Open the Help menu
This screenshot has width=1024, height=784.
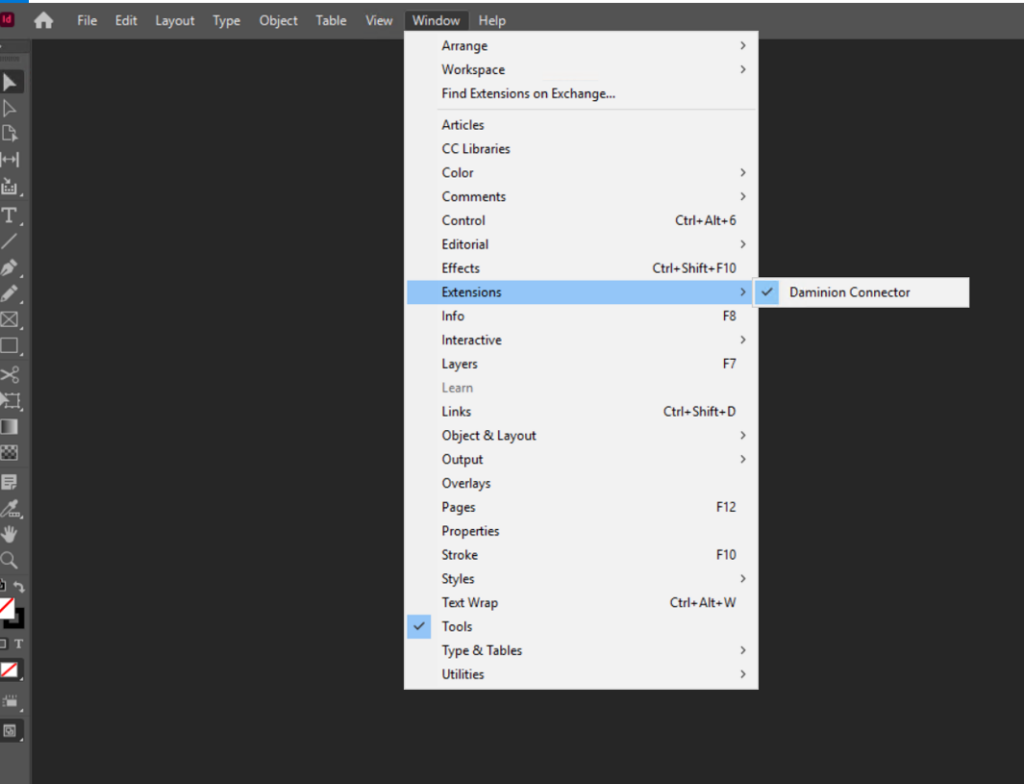coord(492,20)
